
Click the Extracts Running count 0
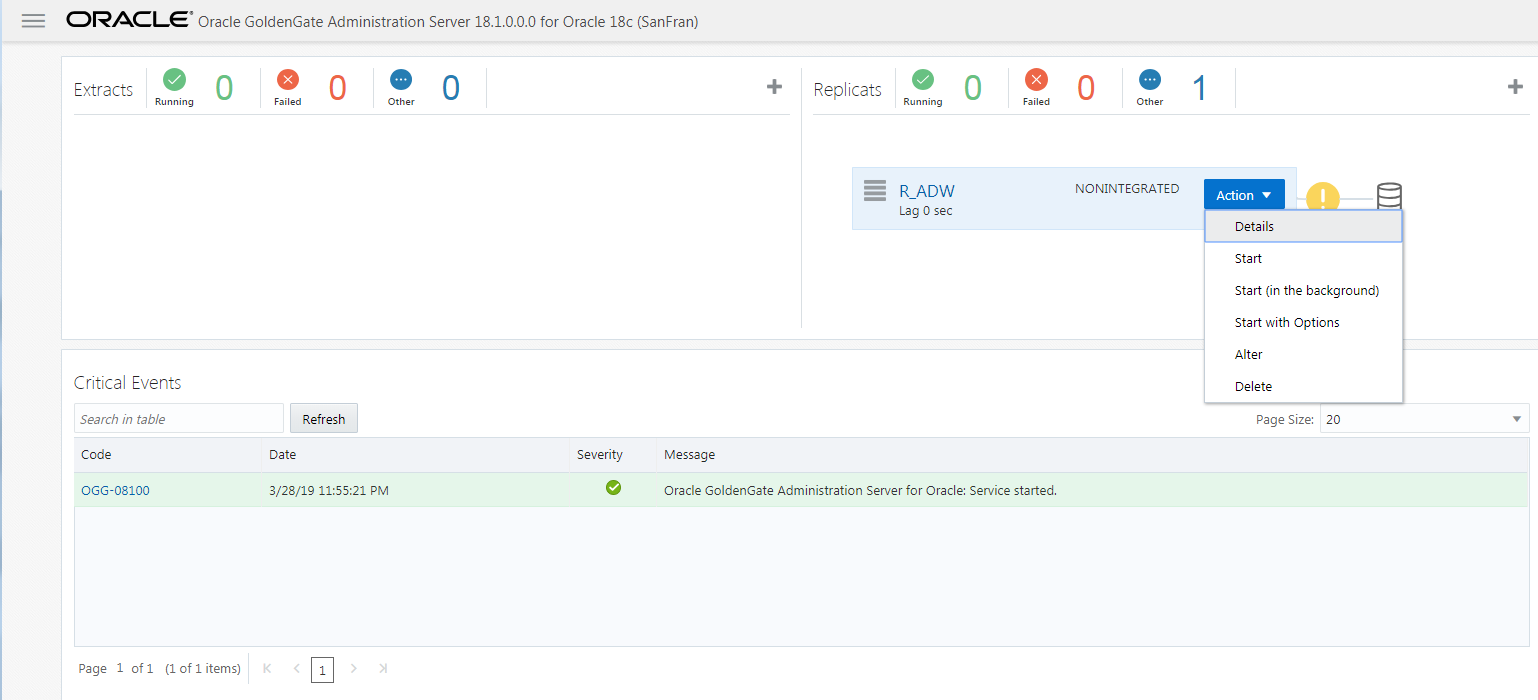tap(224, 88)
